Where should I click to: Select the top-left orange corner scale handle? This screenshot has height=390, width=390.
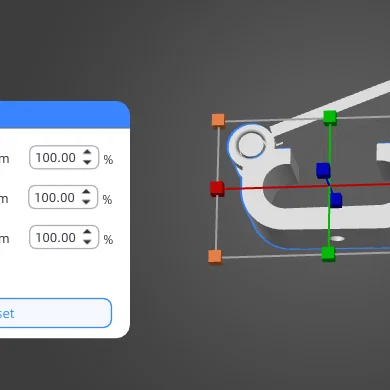click(218, 120)
